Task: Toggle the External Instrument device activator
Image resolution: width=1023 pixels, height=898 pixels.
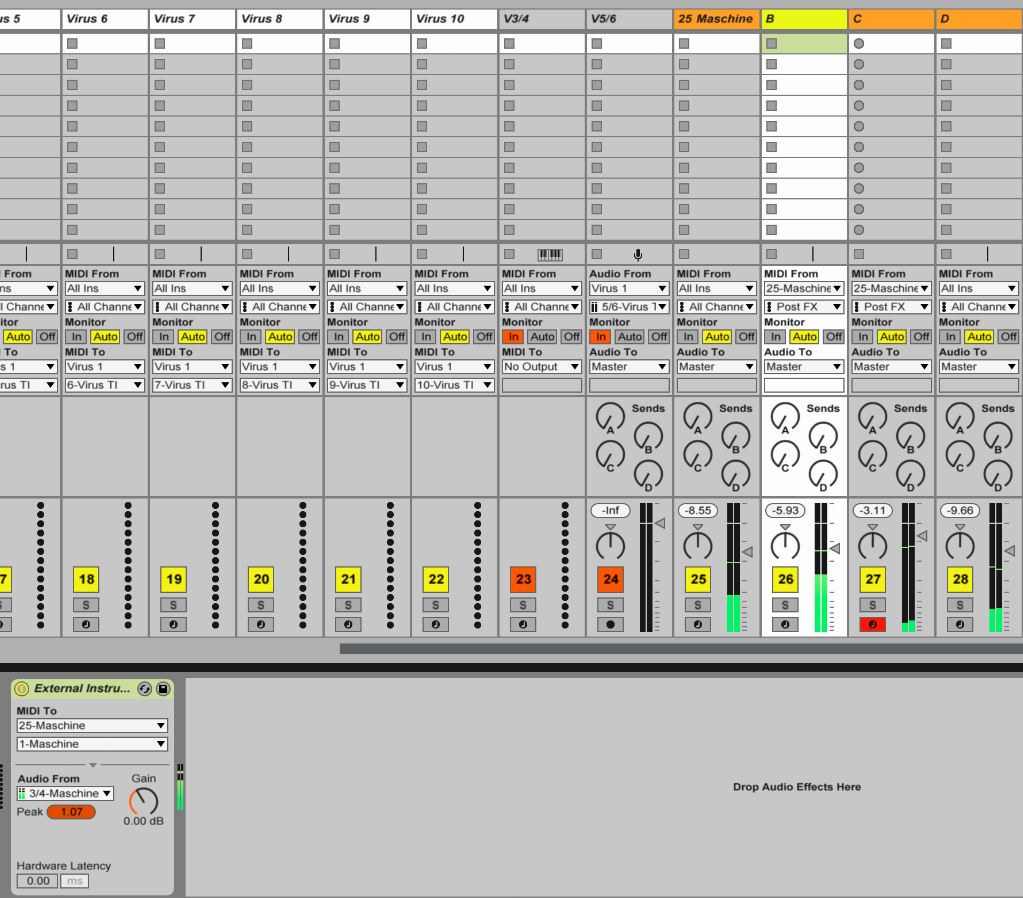Action: [22, 689]
